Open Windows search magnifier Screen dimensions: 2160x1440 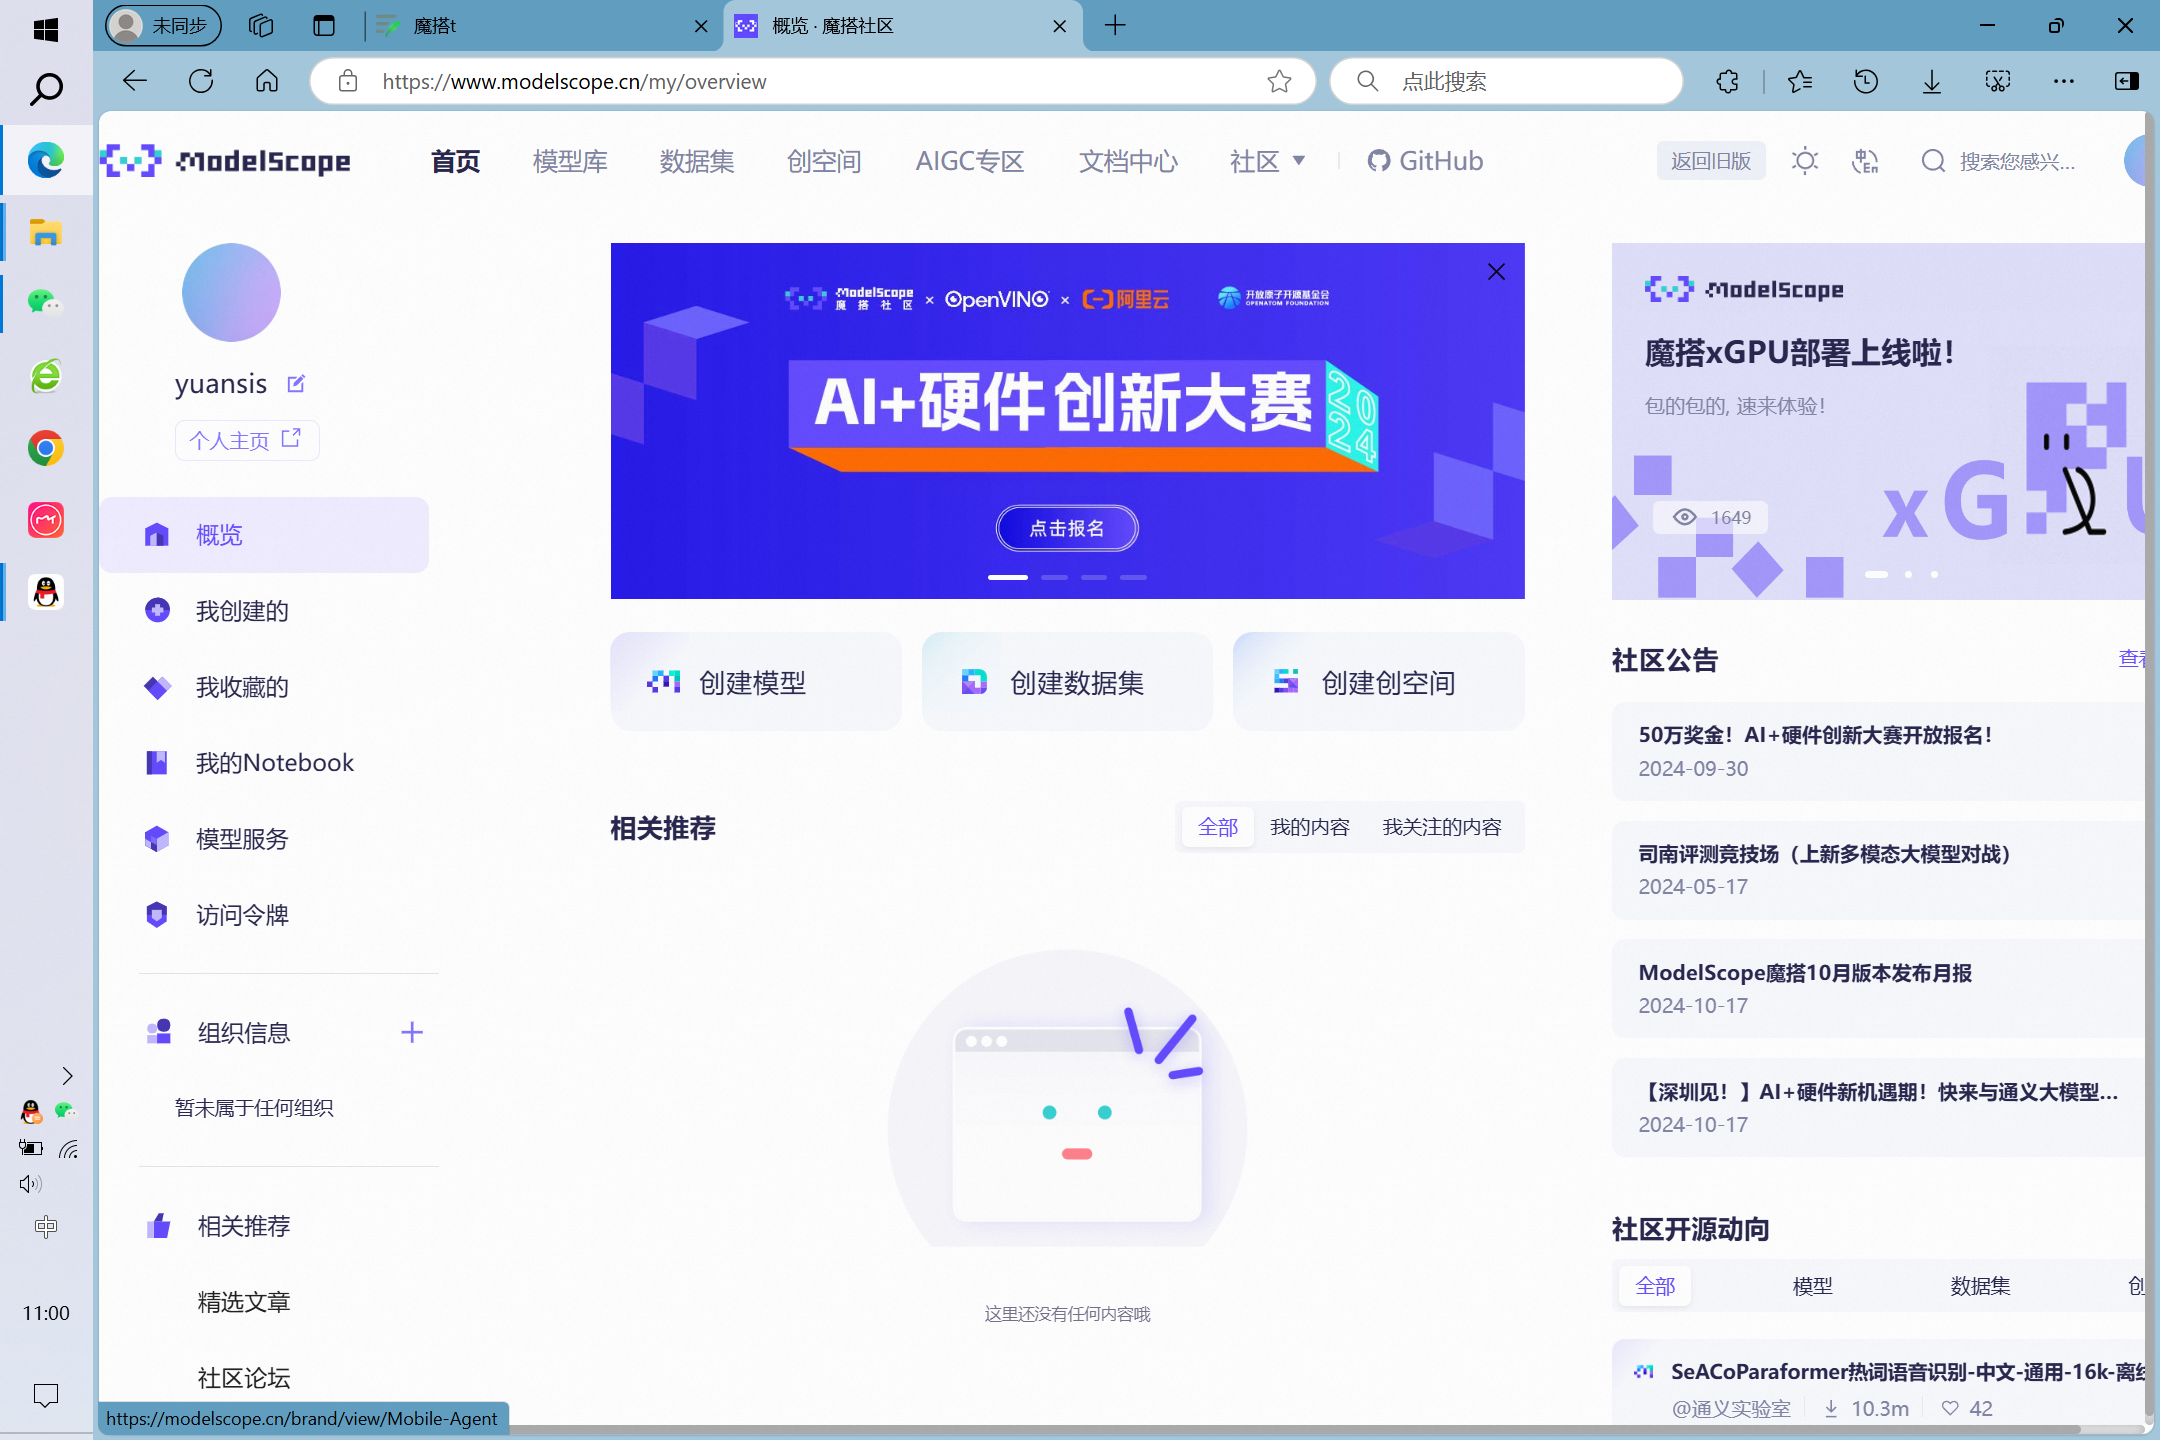coord(46,89)
